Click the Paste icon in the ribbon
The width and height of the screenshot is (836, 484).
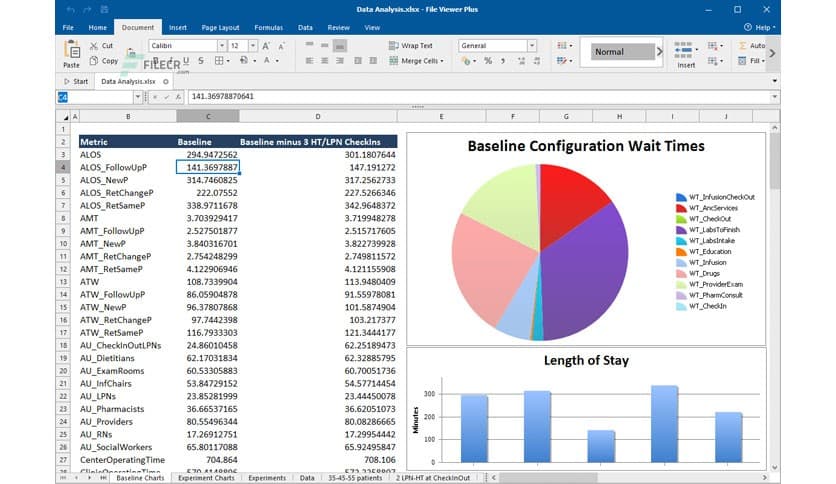(70, 51)
